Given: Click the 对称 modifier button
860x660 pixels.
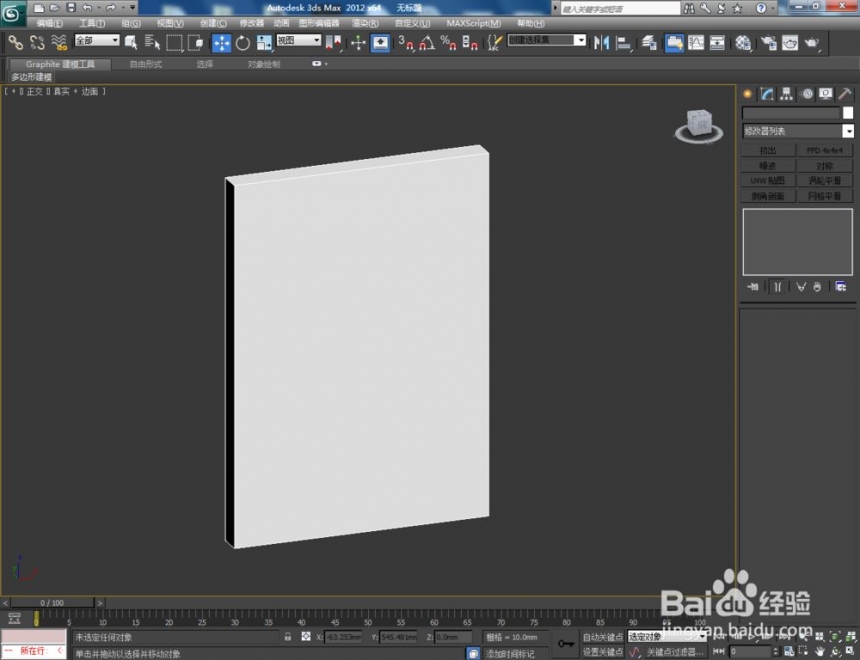Looking at the screenshot, I should pyautogui.click(x=824, y=166).
